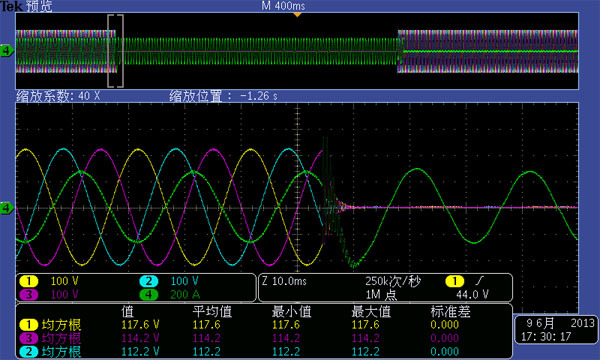This screenshot has width=600, height=360.
Task: Click the 200 A channel 4 scale value
Action: pos(184,295)
